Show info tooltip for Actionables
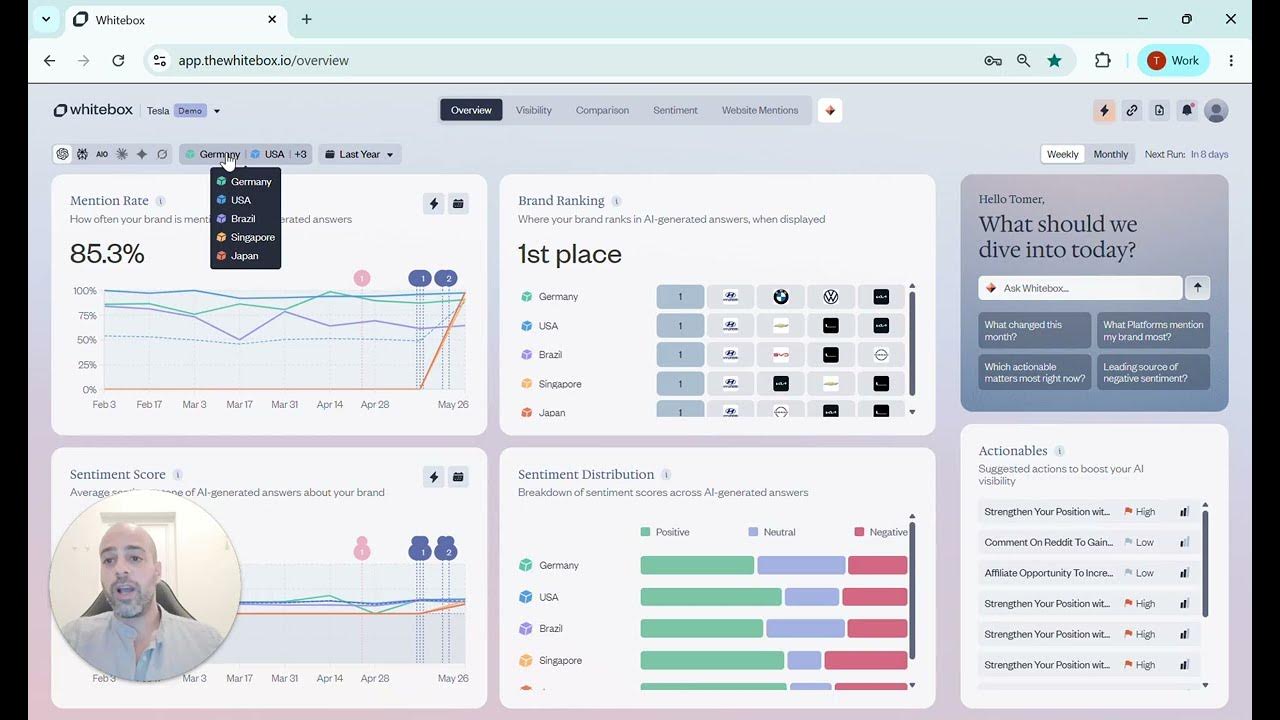Image resolution: width=1280 pixels, height=720 pixels. pyautogui.click(x=1059, y=451)
